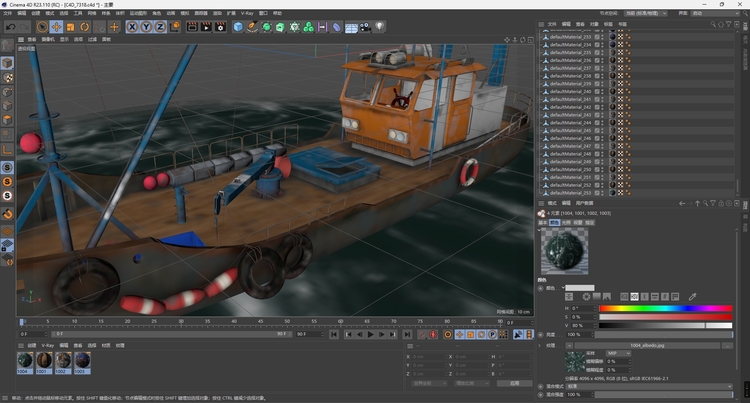The width and height of the screenshot is (750, 403).
Task: Click the light bulb icon in the toolbar
Action: pos(380,27)
